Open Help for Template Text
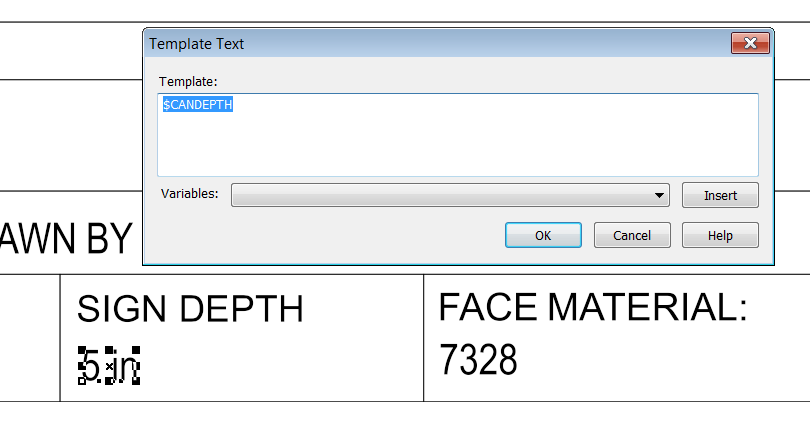The height and width of the screenshot is (421, 810). [719, 236]
